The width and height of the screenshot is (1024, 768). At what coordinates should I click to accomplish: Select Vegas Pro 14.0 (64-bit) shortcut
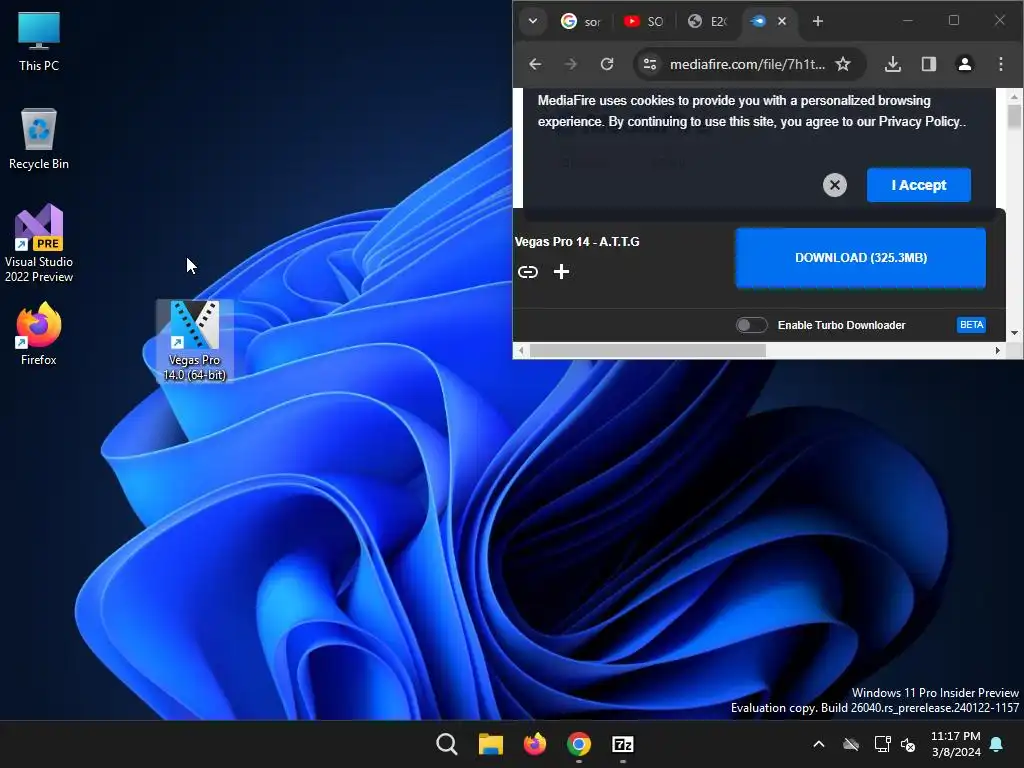tap(194, 340)
